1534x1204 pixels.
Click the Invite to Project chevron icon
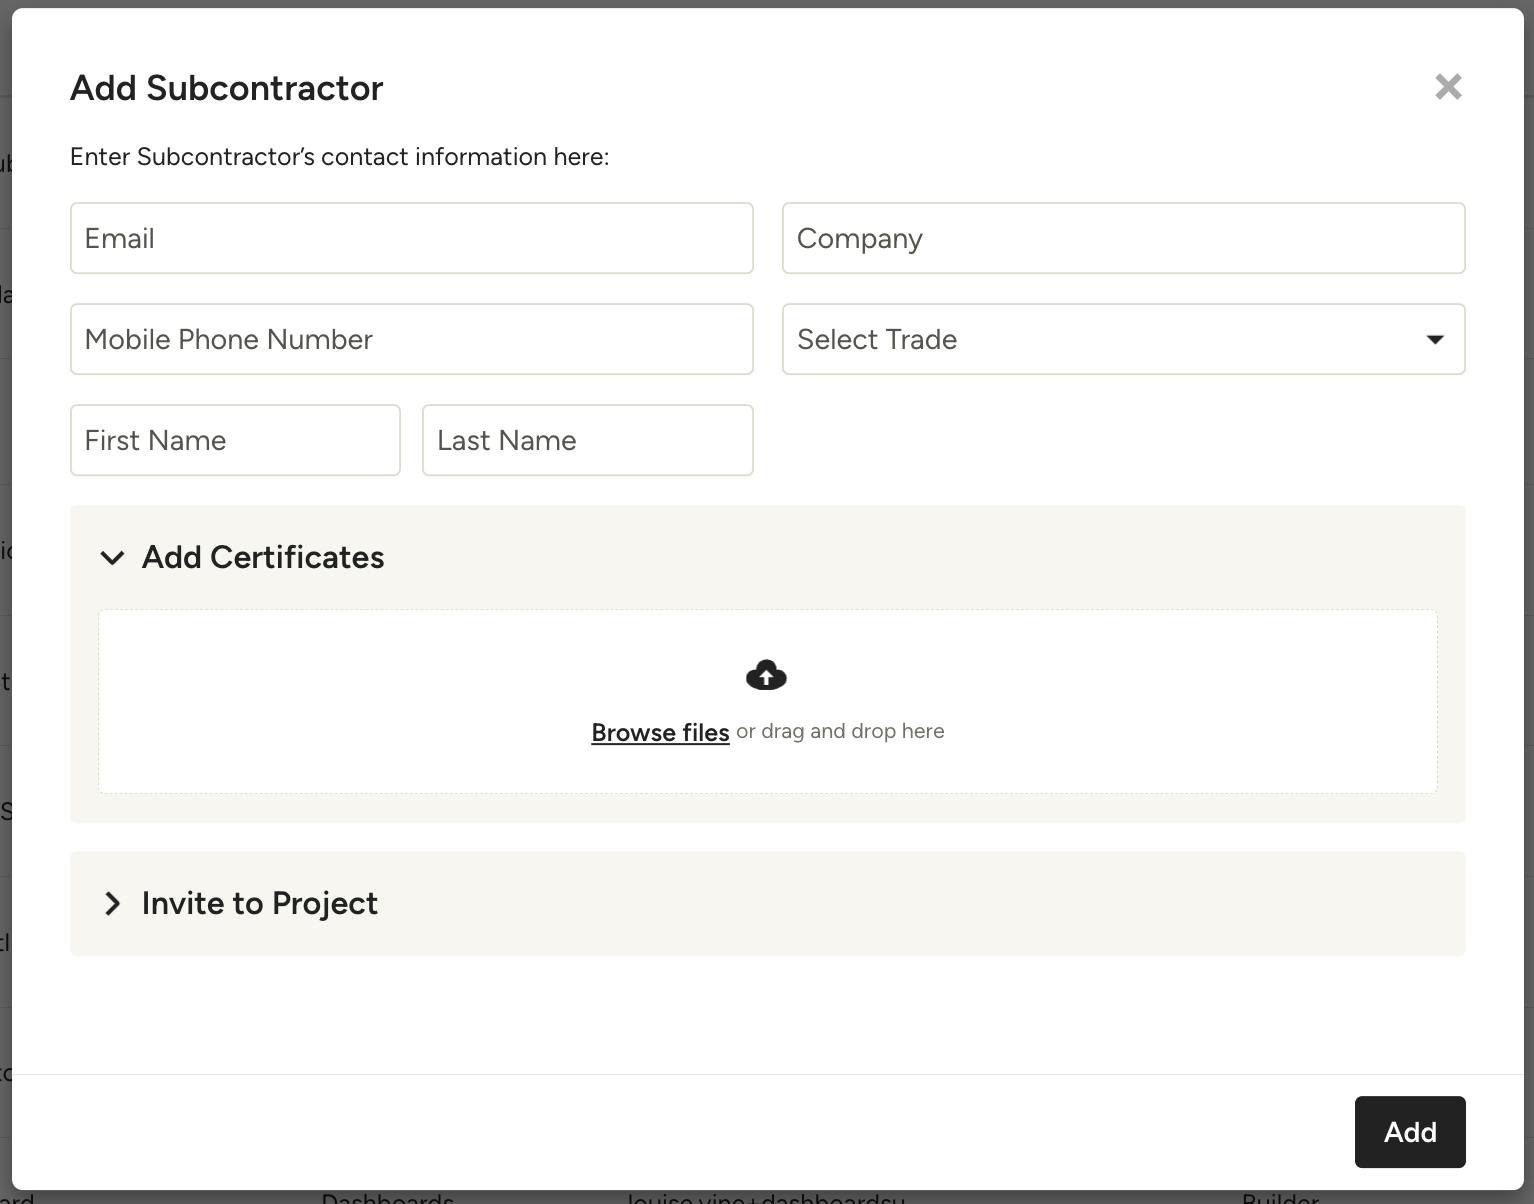[113, 904]
